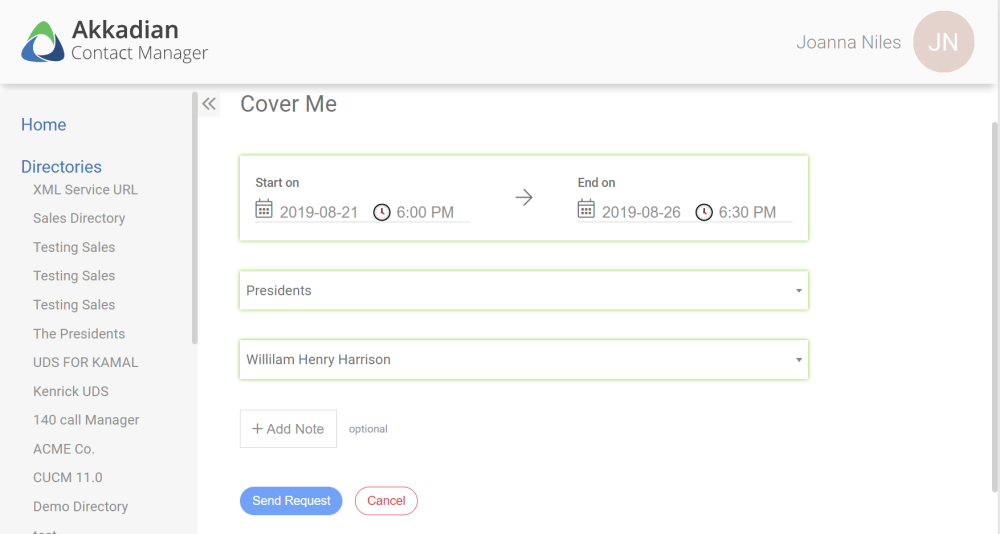Click the End on clock icon
This screenshot has width=1000, height=534.
(704, 212)
